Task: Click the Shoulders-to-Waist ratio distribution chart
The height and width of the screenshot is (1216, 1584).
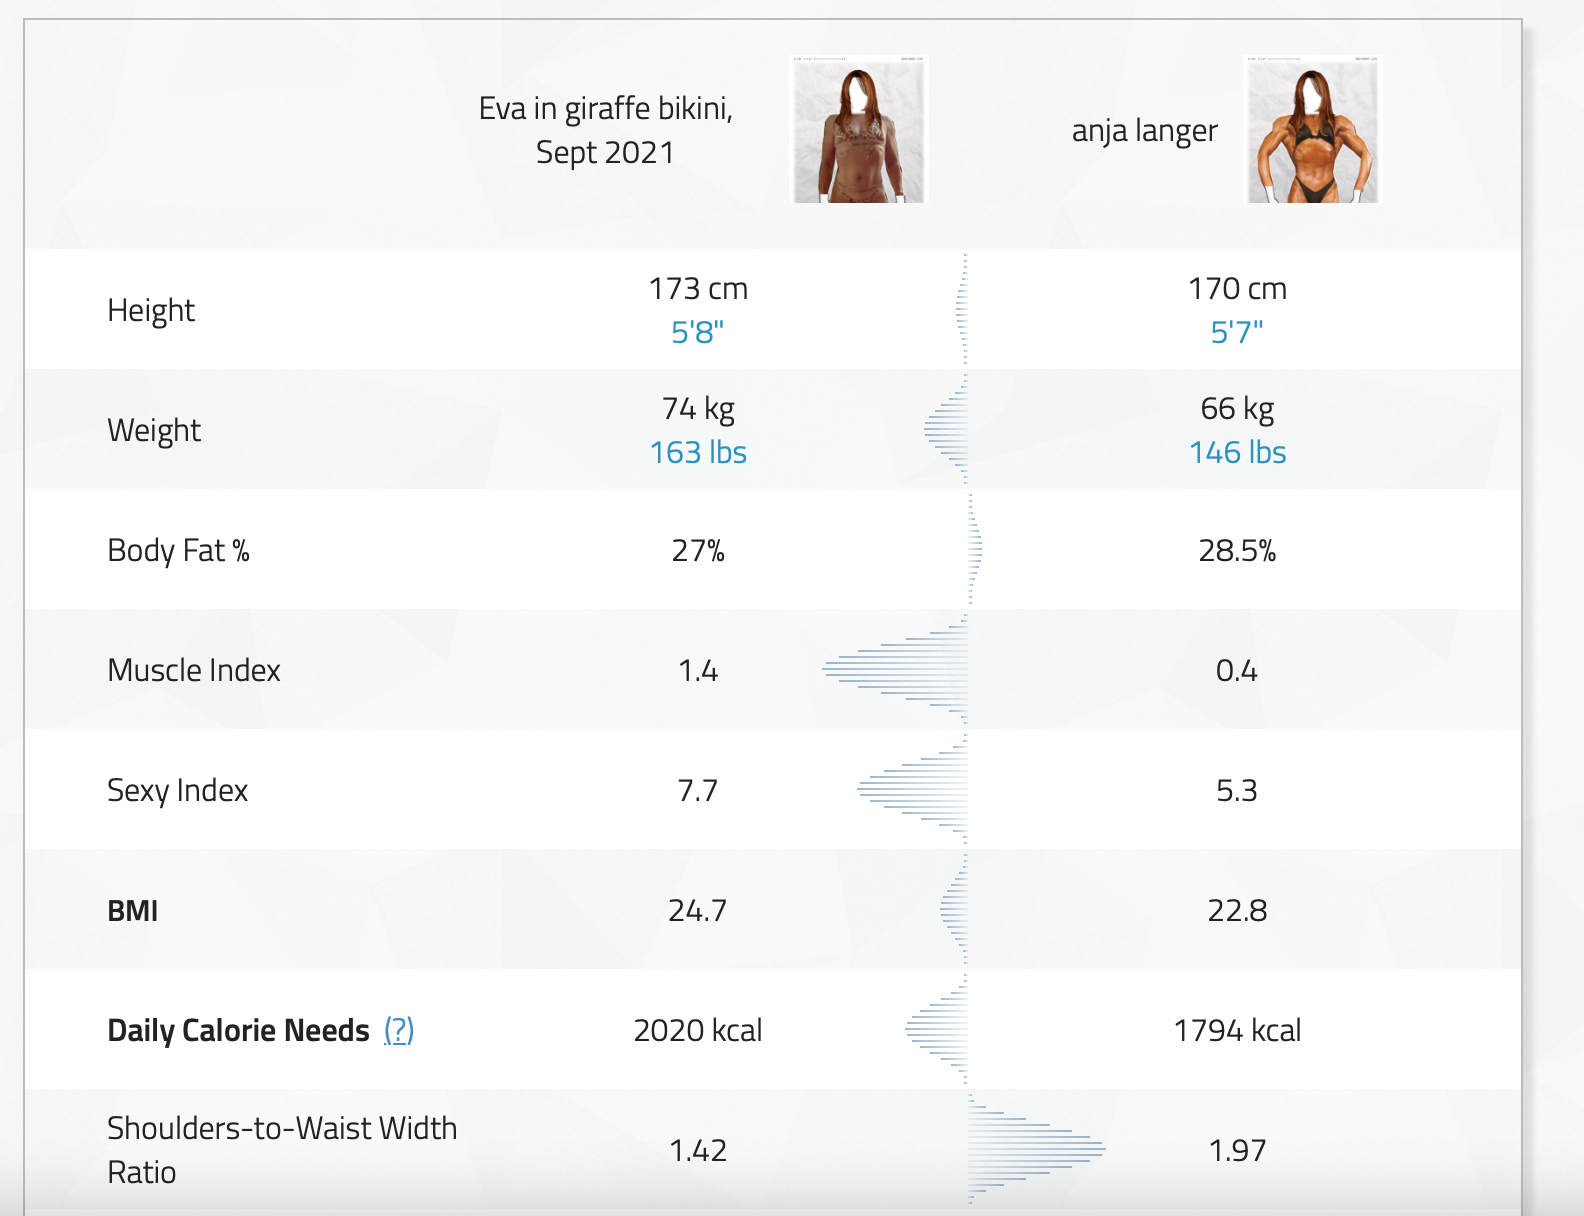Action: click(1035, 1150)
